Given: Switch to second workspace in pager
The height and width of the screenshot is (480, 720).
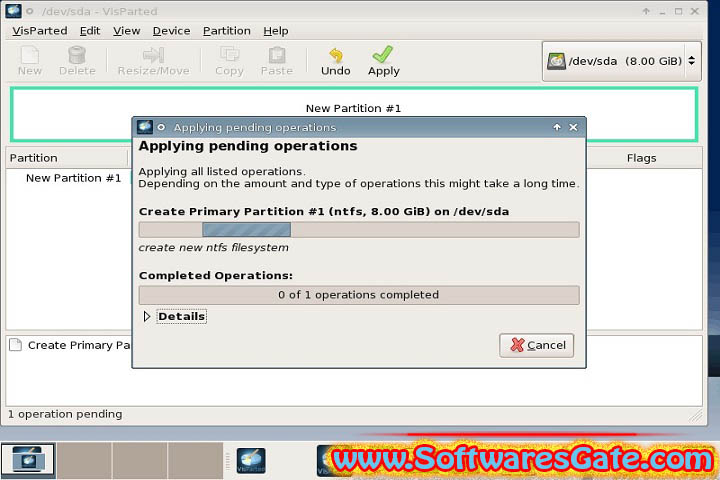Looking at the screenshot, I should point(84,460).
